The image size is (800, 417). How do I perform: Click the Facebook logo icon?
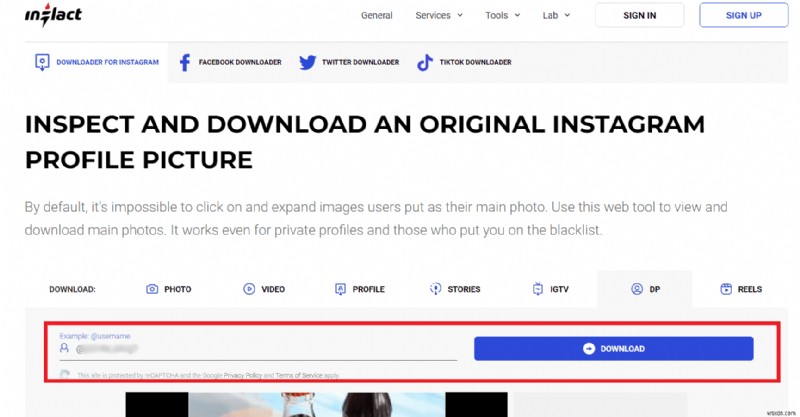[185, 62]
